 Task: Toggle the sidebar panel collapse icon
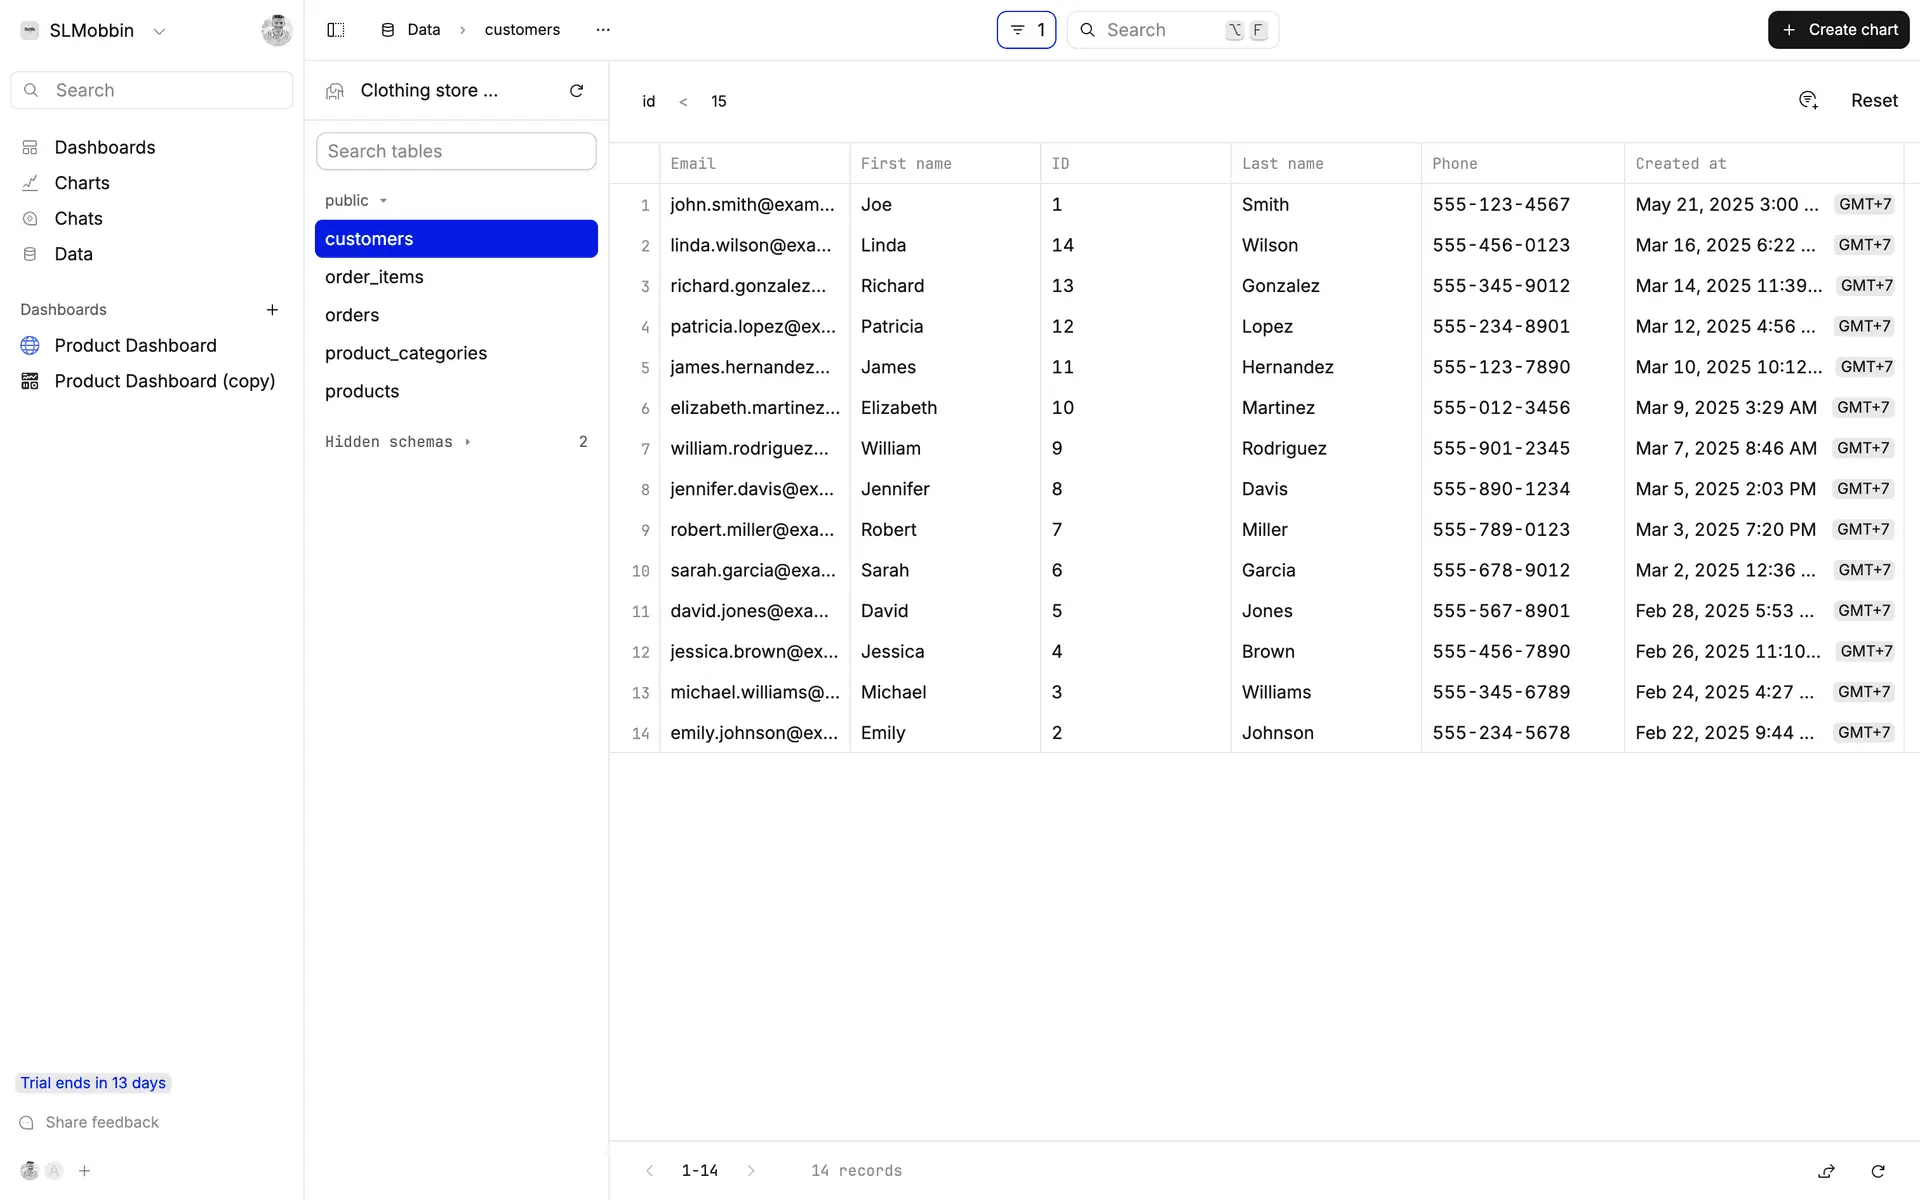336,30
